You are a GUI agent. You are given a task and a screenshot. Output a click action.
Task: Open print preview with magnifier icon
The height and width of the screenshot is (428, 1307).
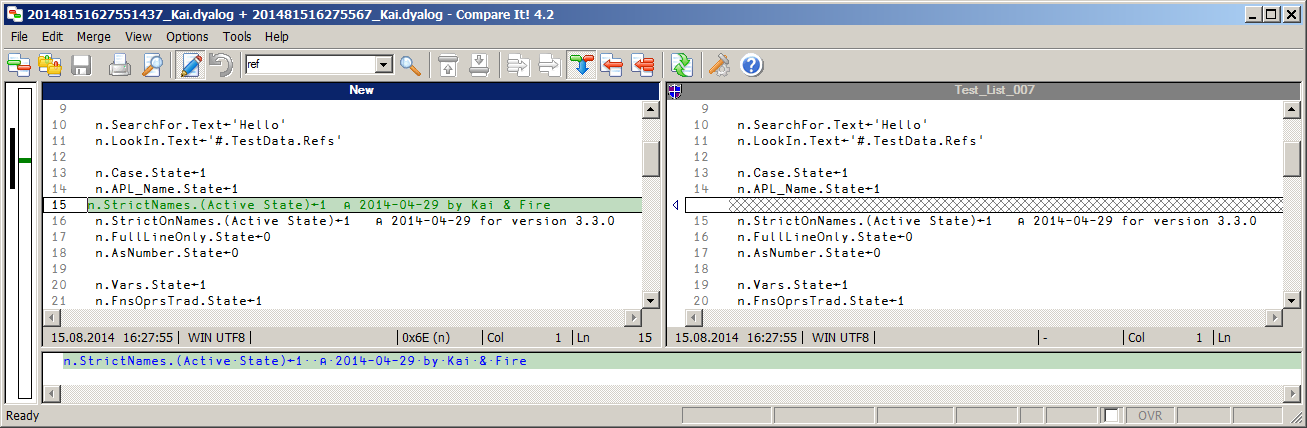(151, 66)
